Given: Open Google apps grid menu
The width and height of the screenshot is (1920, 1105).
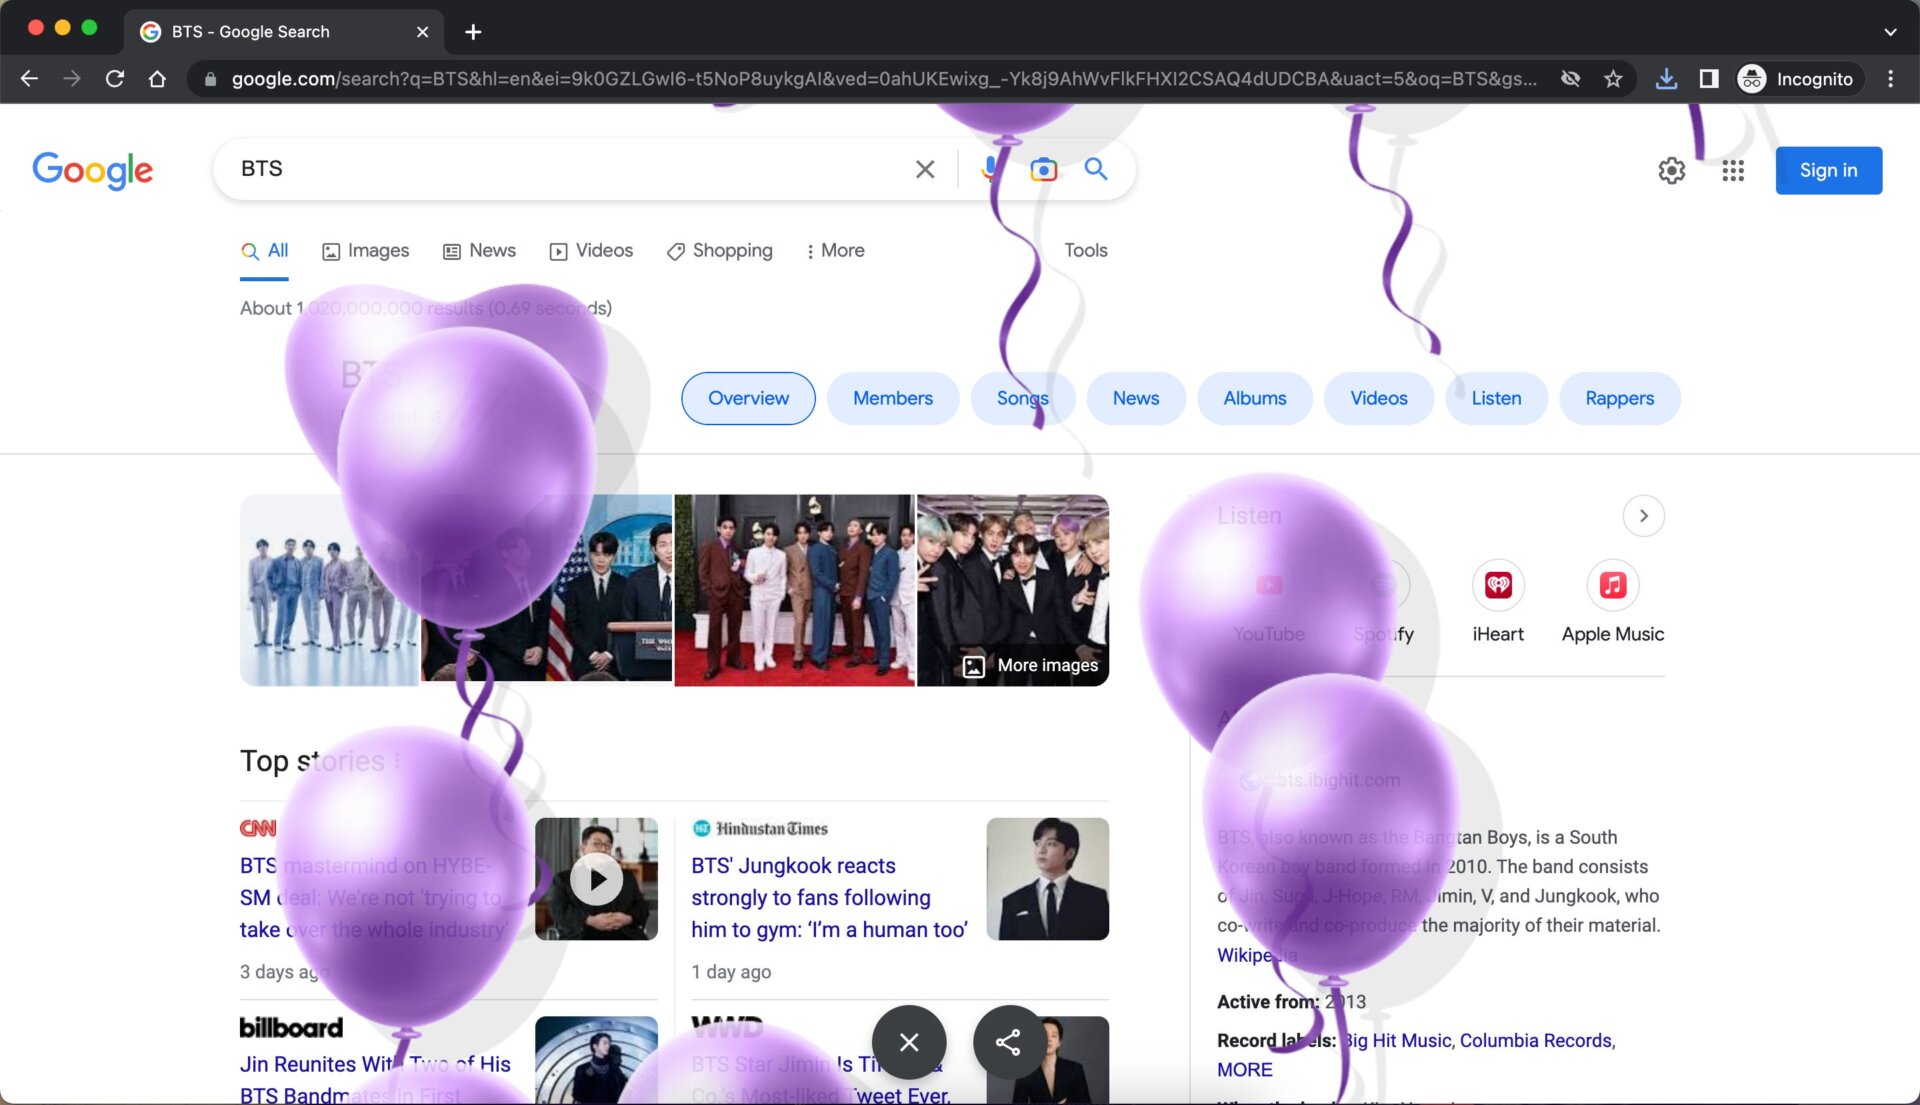Looking at the screenshot, I should pos(1733,171).
